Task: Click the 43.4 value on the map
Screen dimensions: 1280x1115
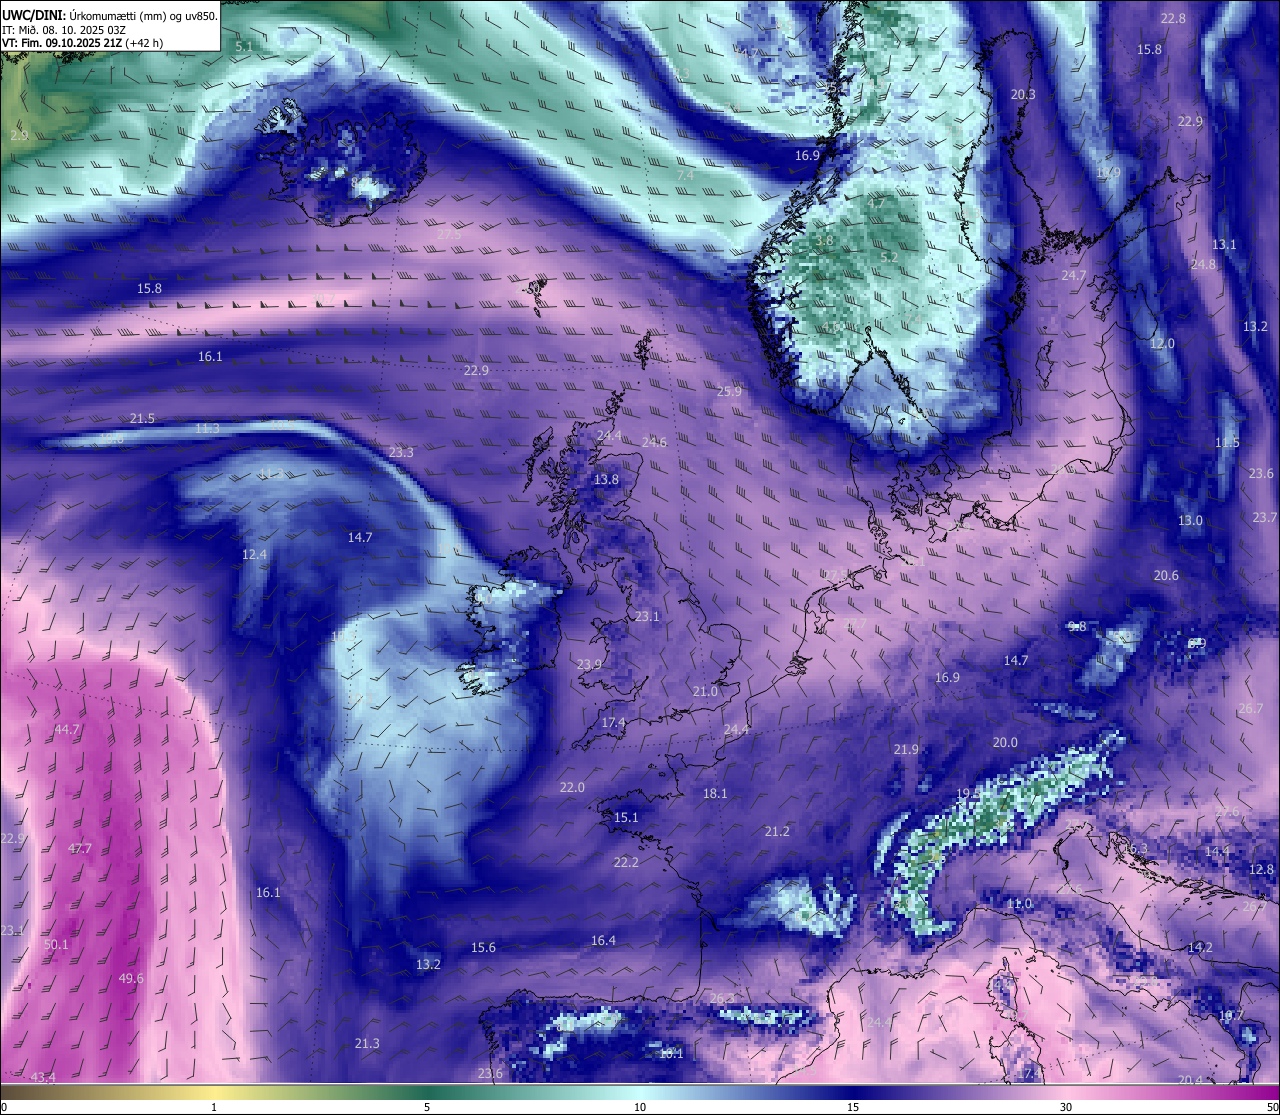Action: (x=43, y=1078)
